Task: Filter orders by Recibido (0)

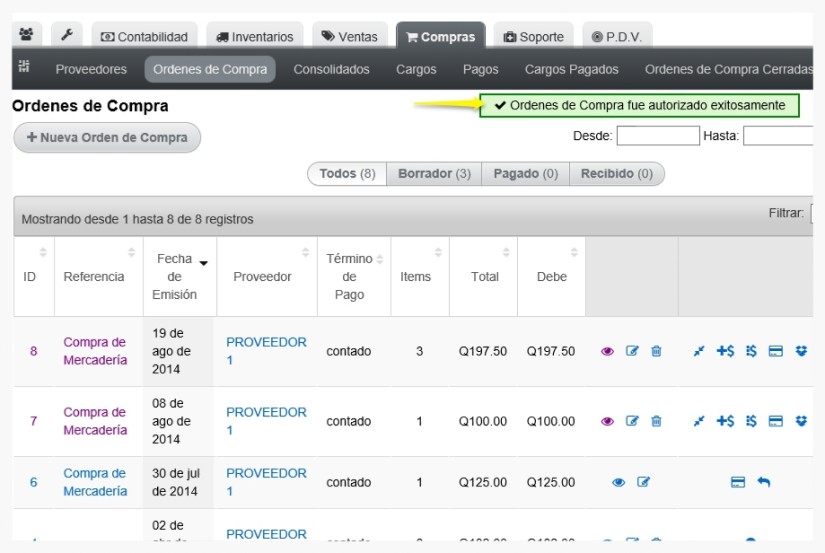Action: pos(617,174)
